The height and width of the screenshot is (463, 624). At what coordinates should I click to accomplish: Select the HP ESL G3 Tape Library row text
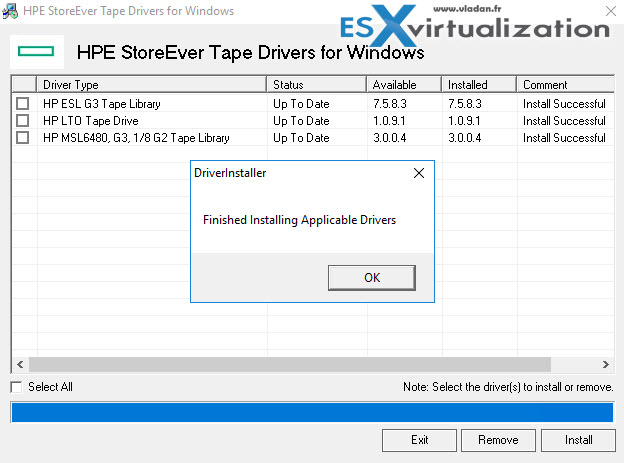click(102, 104)
